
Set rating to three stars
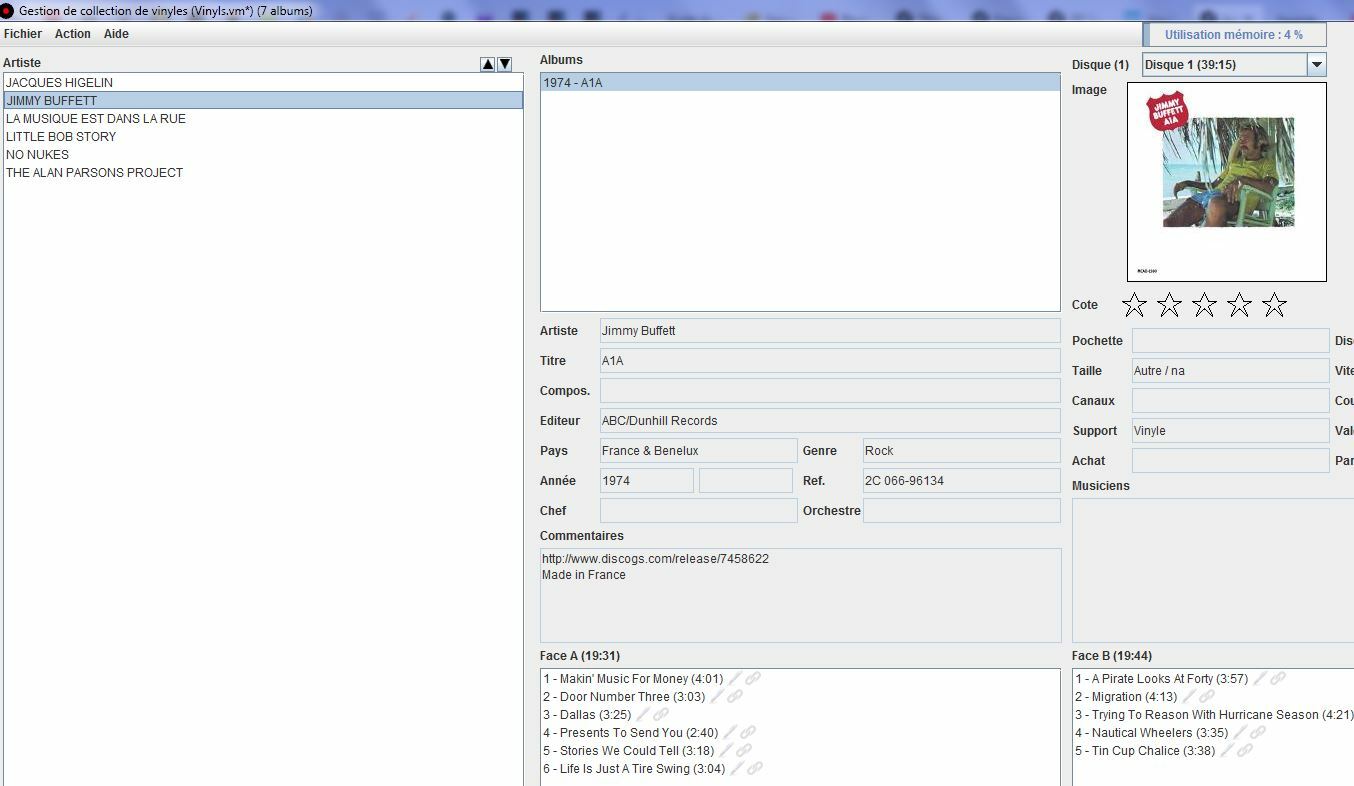(x=1204, y=305)
